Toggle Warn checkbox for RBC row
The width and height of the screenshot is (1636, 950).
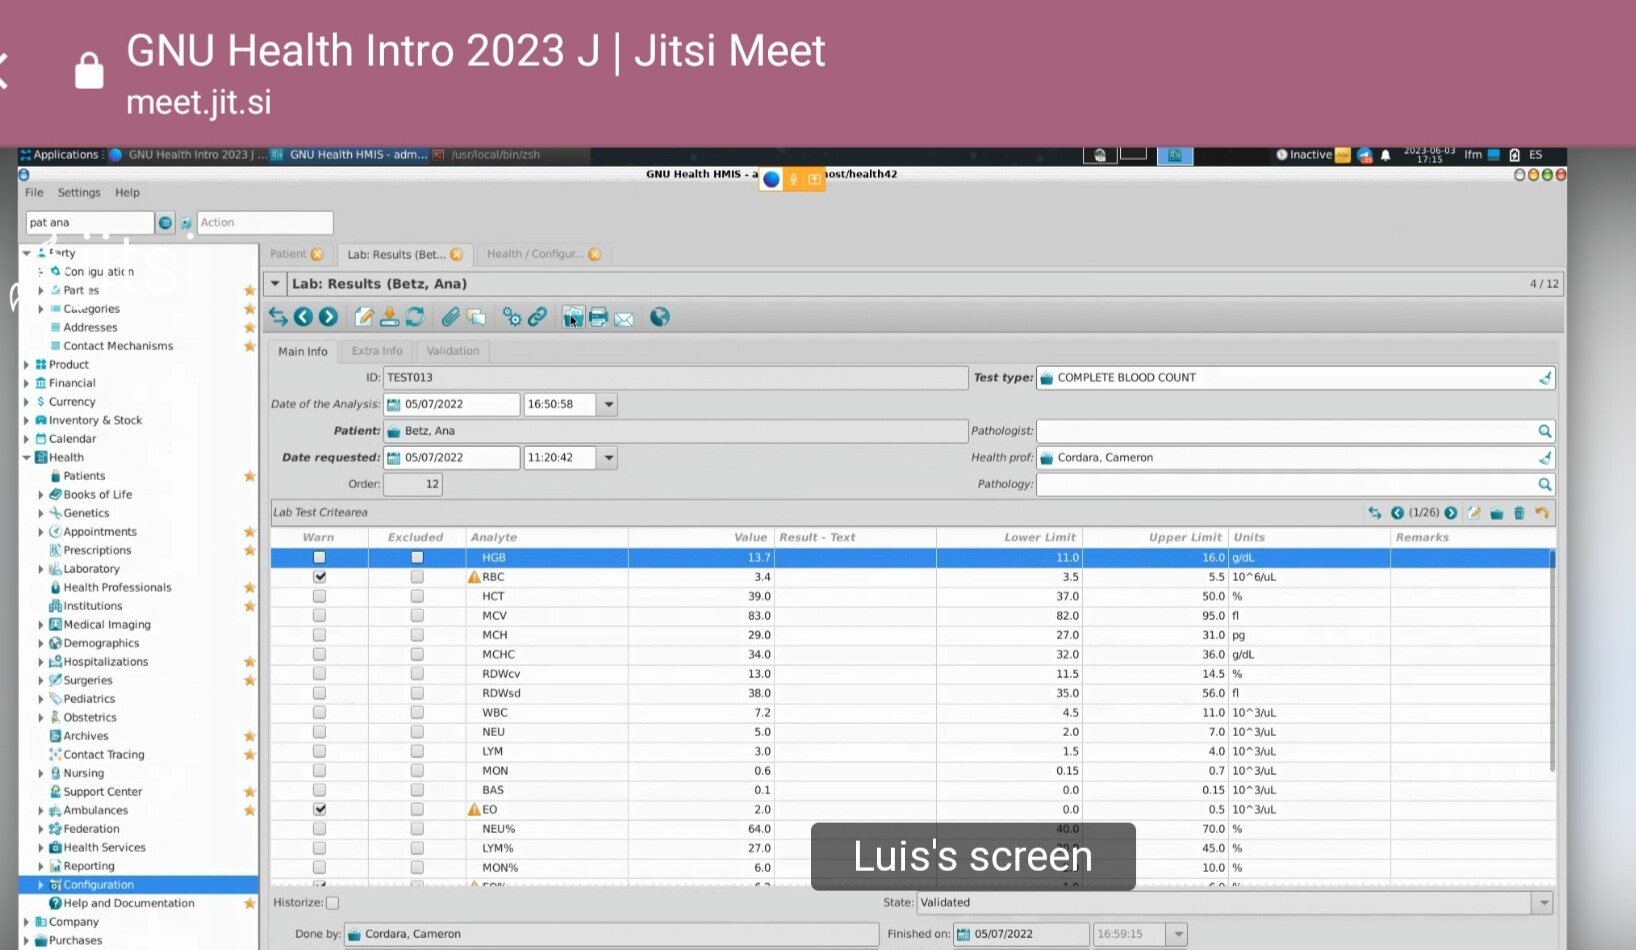[319, 577]
